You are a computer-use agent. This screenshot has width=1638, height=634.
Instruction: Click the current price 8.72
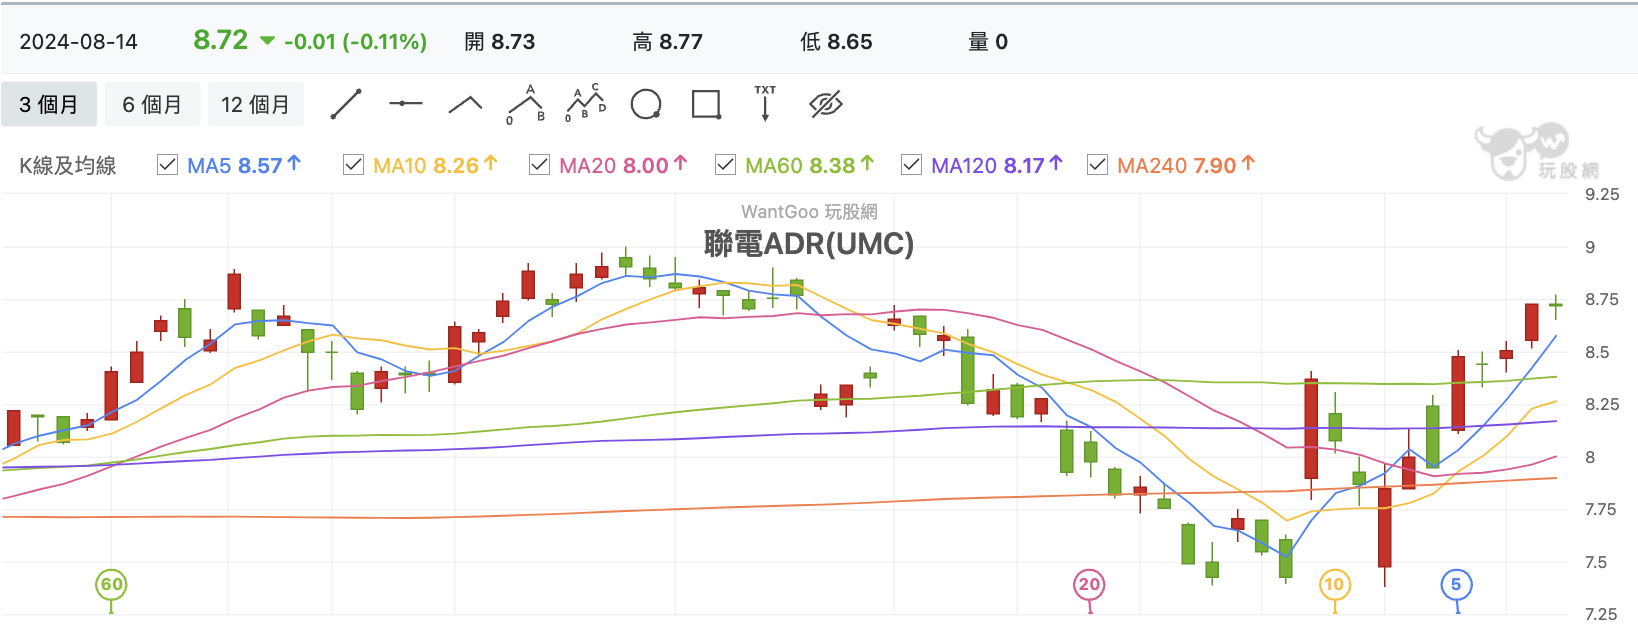coord(220,40)
